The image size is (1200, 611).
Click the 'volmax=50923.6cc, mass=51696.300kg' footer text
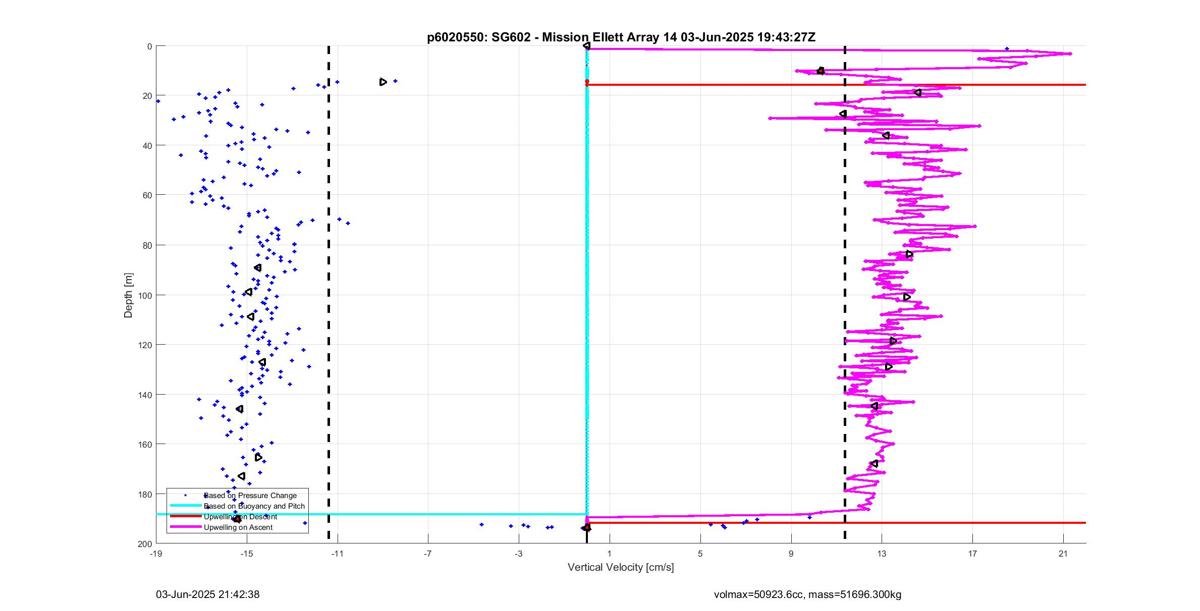coord(807,594)
